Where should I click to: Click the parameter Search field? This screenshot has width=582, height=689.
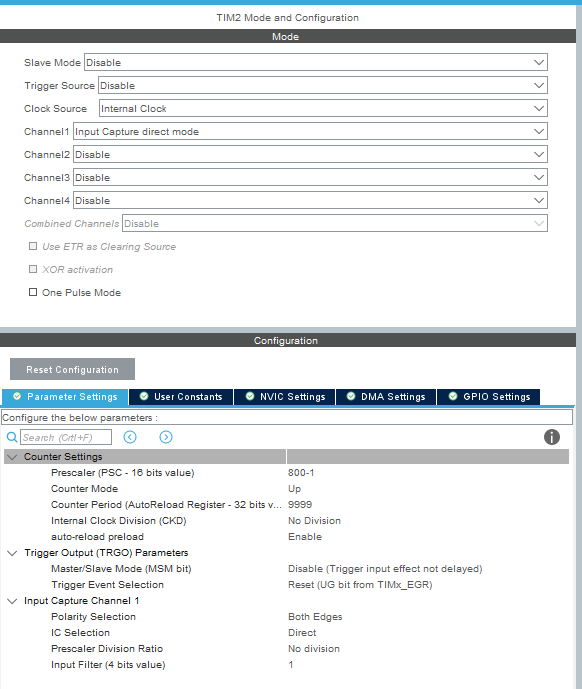[66, 437]
